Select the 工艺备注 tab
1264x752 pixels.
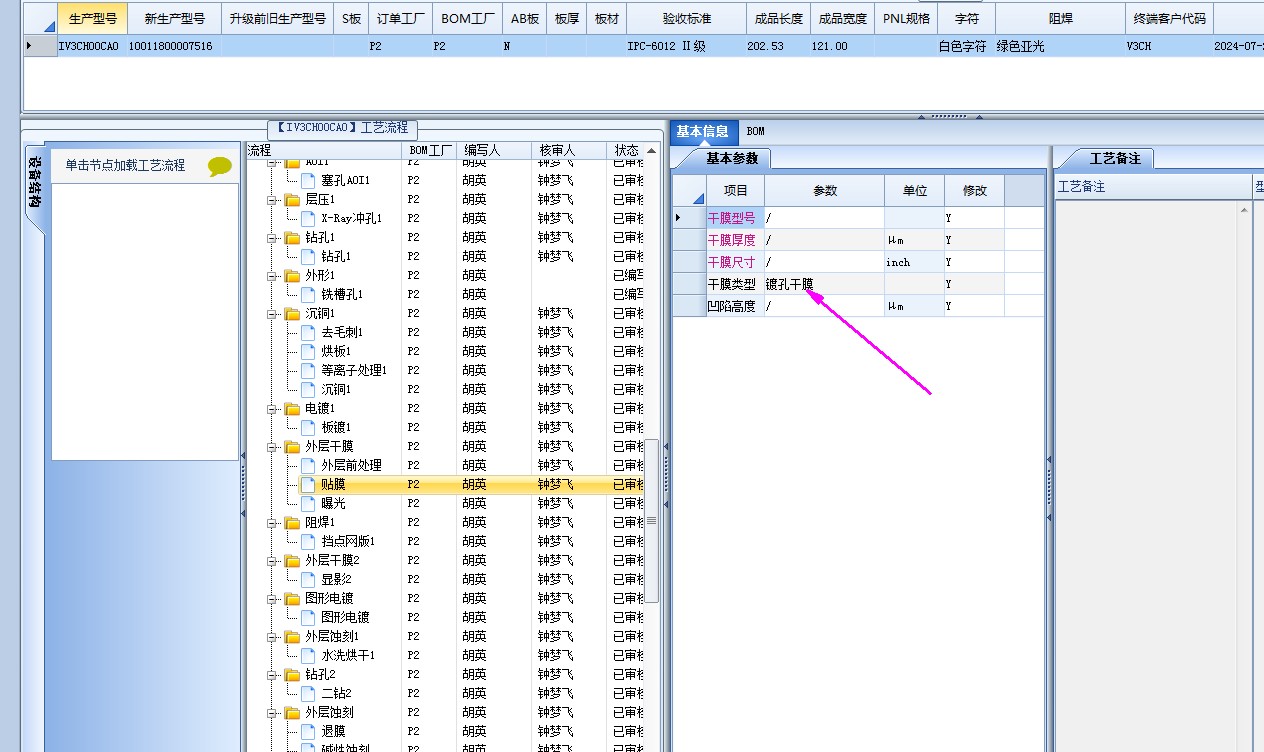1114,158
